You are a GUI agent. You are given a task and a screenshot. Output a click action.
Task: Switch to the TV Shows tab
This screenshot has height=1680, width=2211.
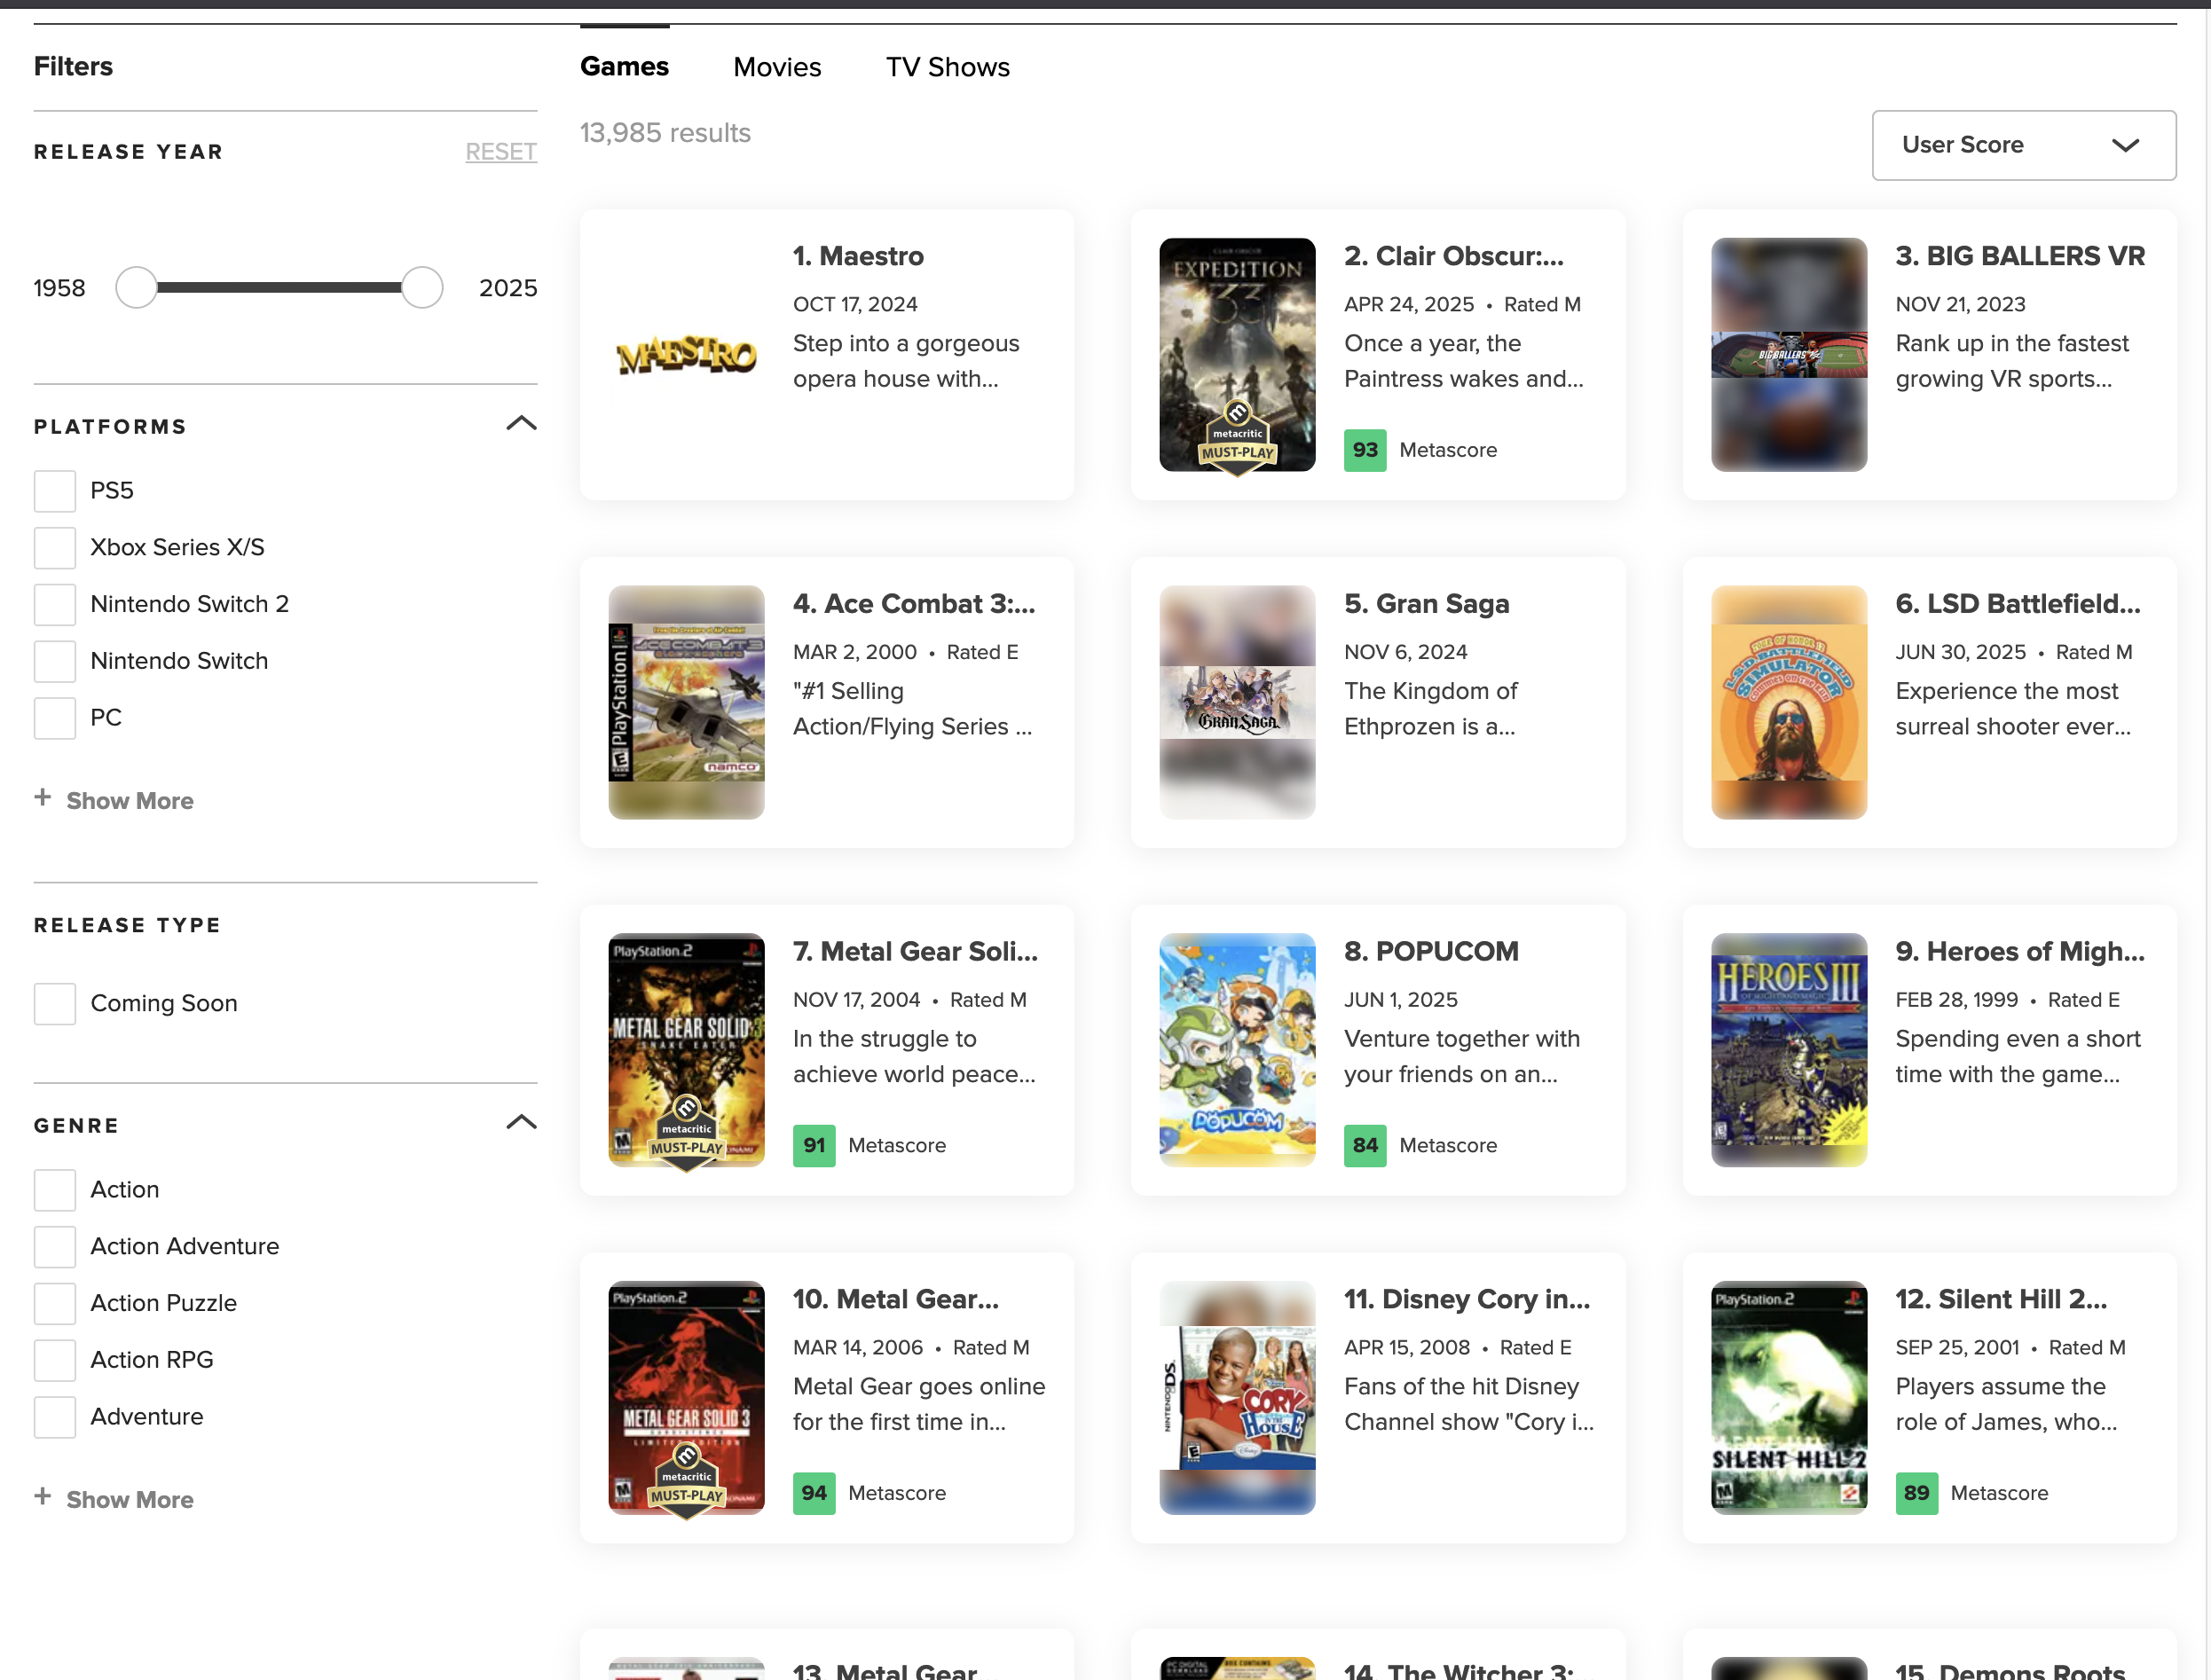click(948, 67)
